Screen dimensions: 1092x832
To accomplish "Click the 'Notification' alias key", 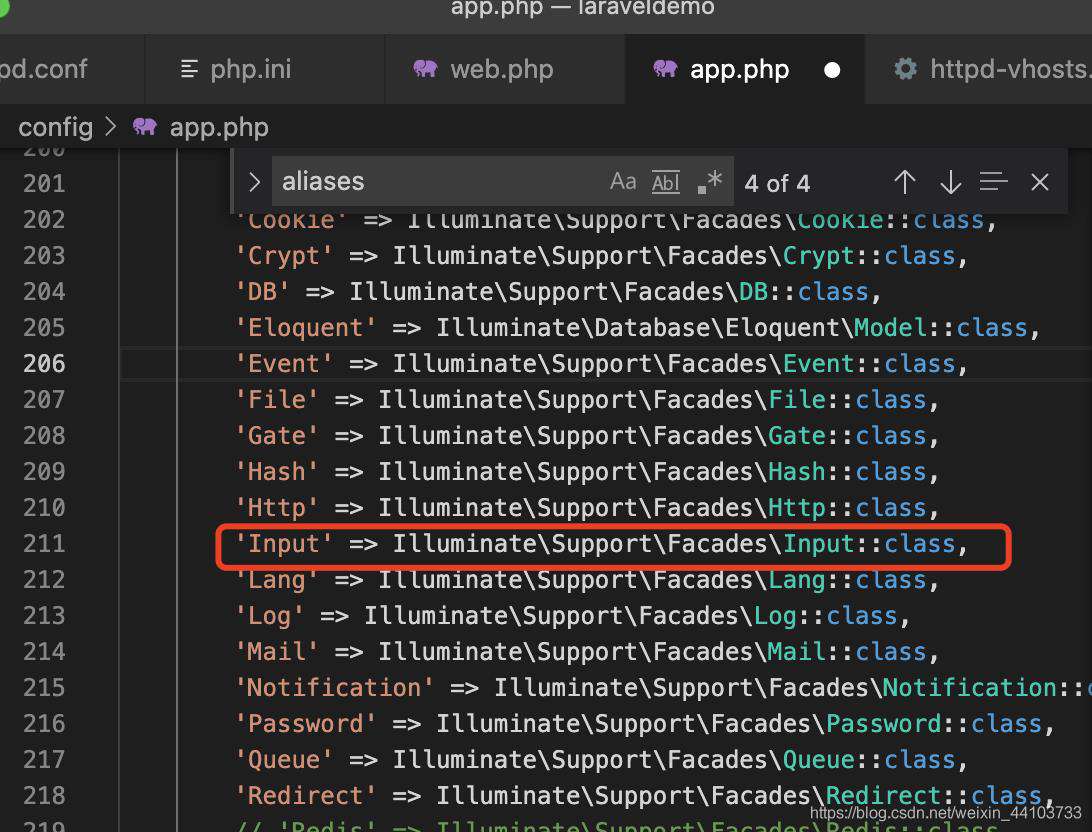I will [x=334, y=689].
